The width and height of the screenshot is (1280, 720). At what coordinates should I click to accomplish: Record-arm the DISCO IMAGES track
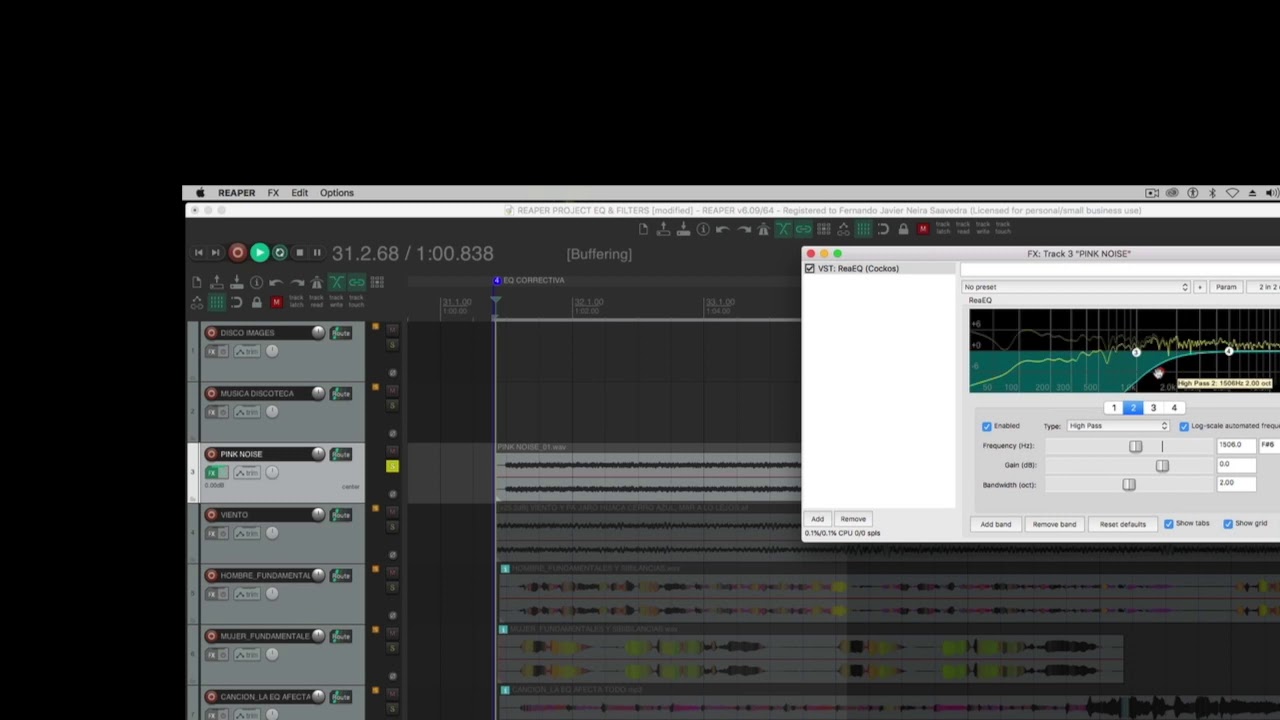211,333
